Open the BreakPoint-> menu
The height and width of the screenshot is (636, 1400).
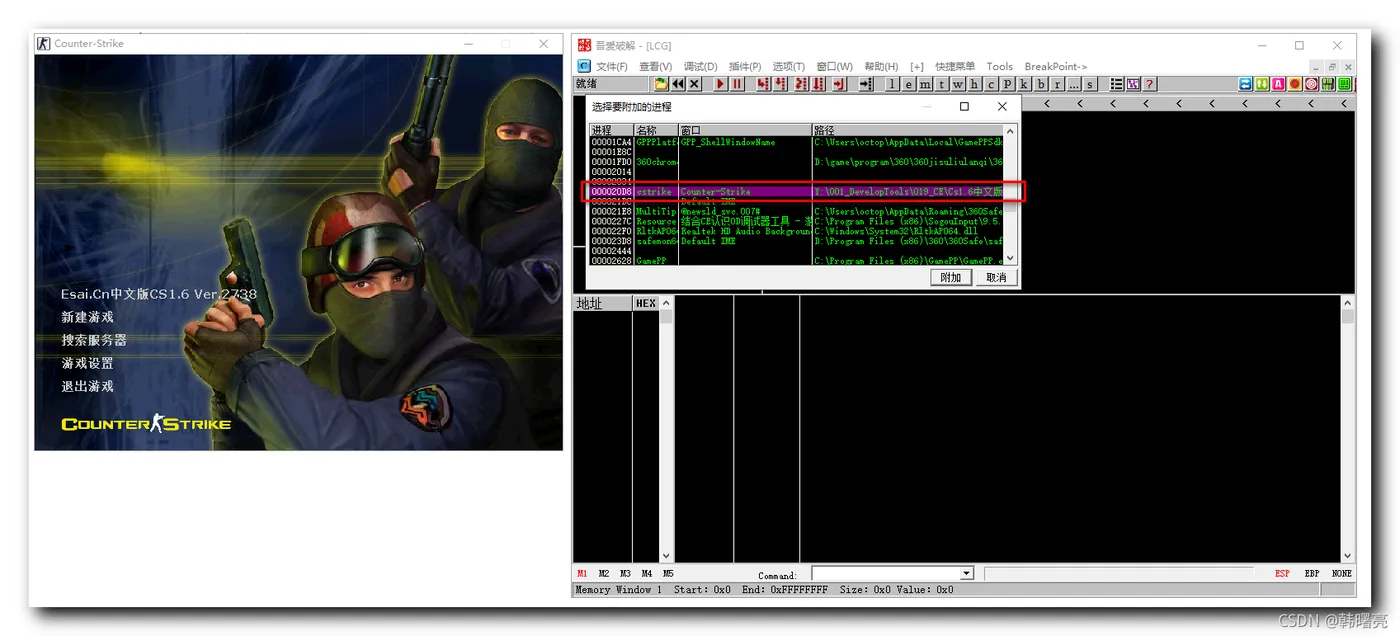click(1055, 67)
